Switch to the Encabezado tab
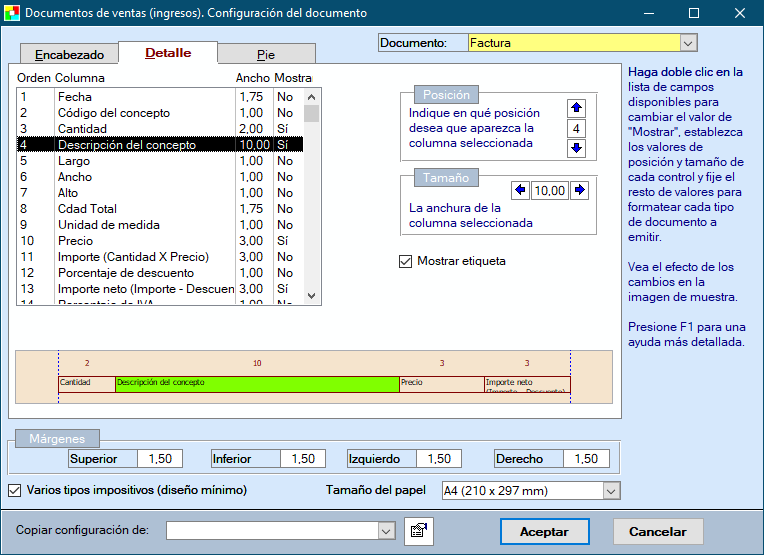The width and height of the screenshot is (764, 555). click(63, 55)
